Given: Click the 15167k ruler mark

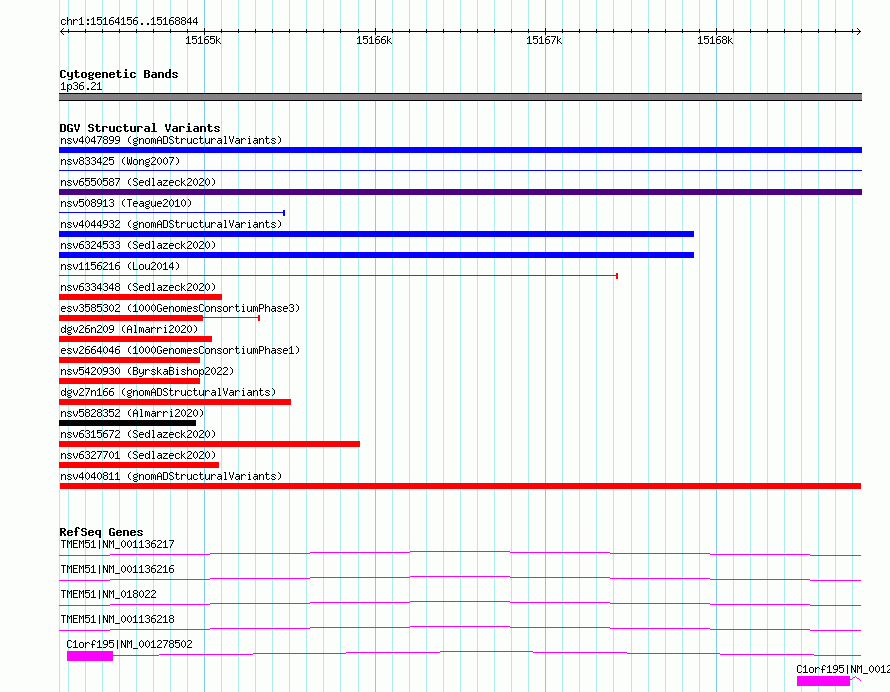Looking at the screenshot, I should tap(544, 40).
